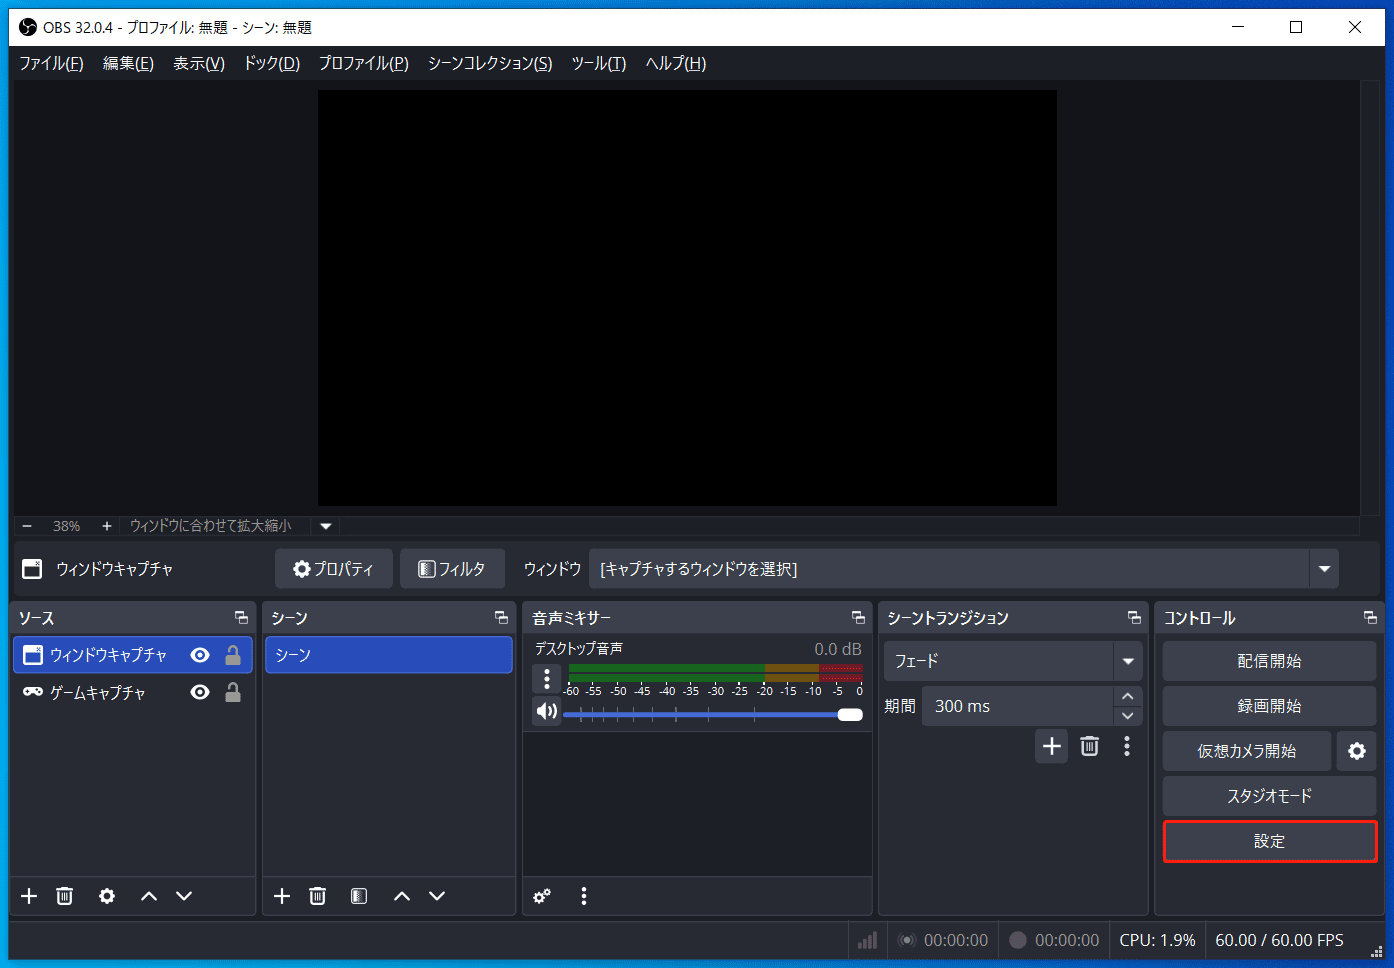This screenshot has width=1394, height=968.
Task: Open virtual camera settings gear
Action: (1357, 751)
